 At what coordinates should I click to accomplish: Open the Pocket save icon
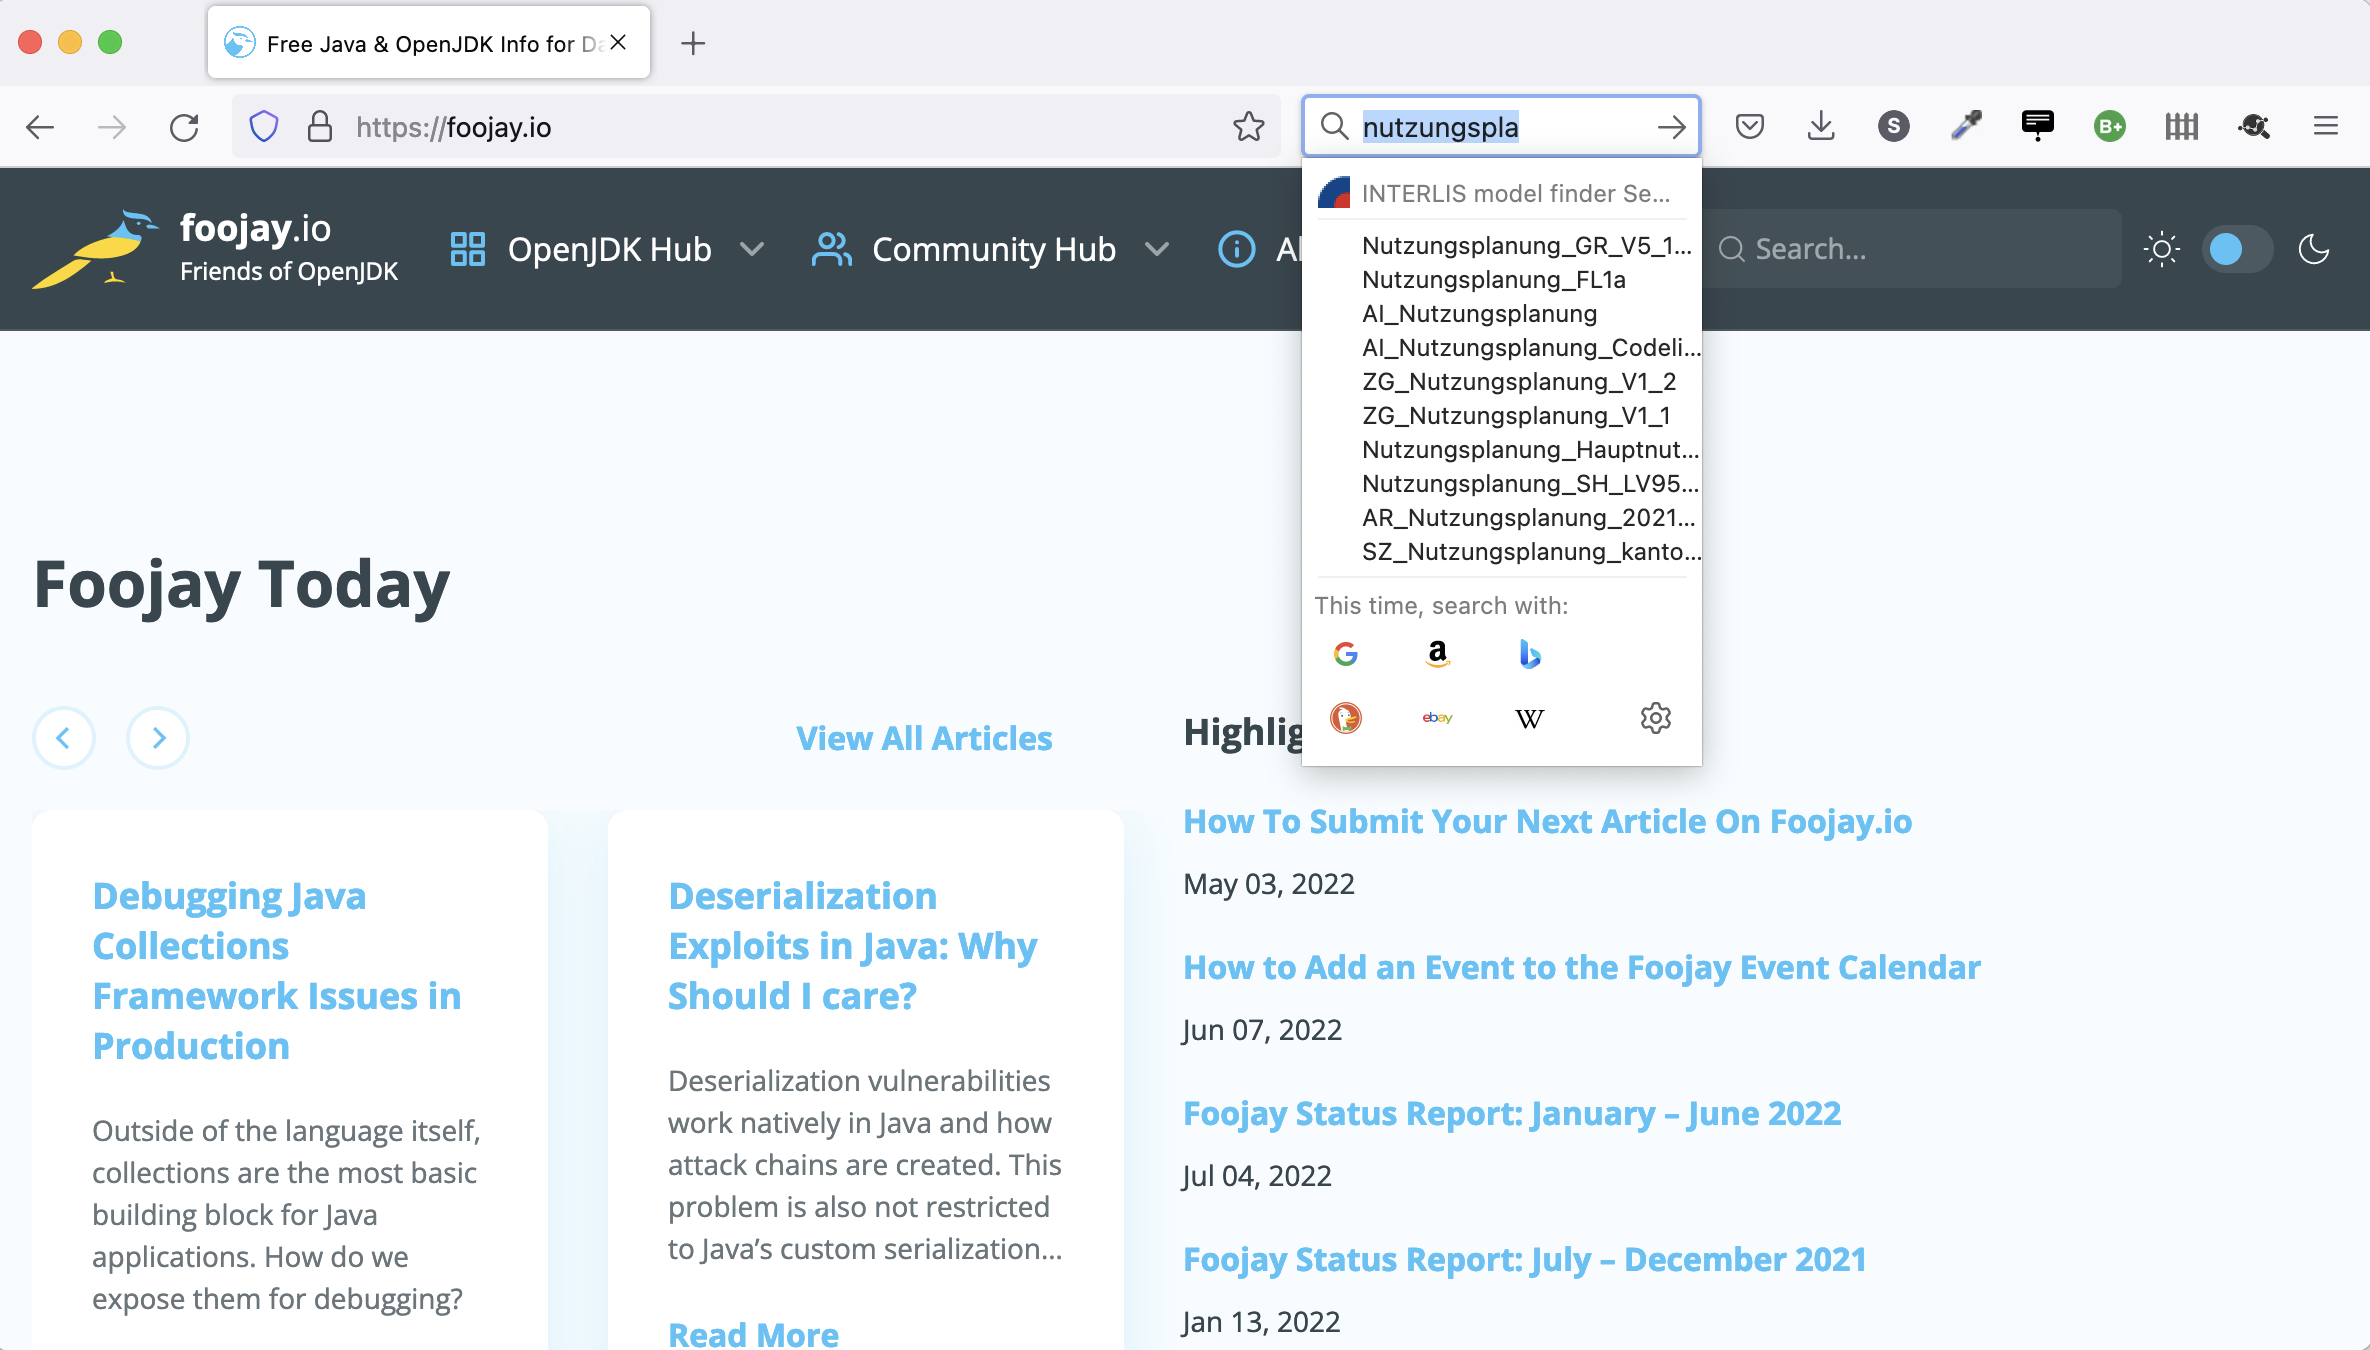1749,126
